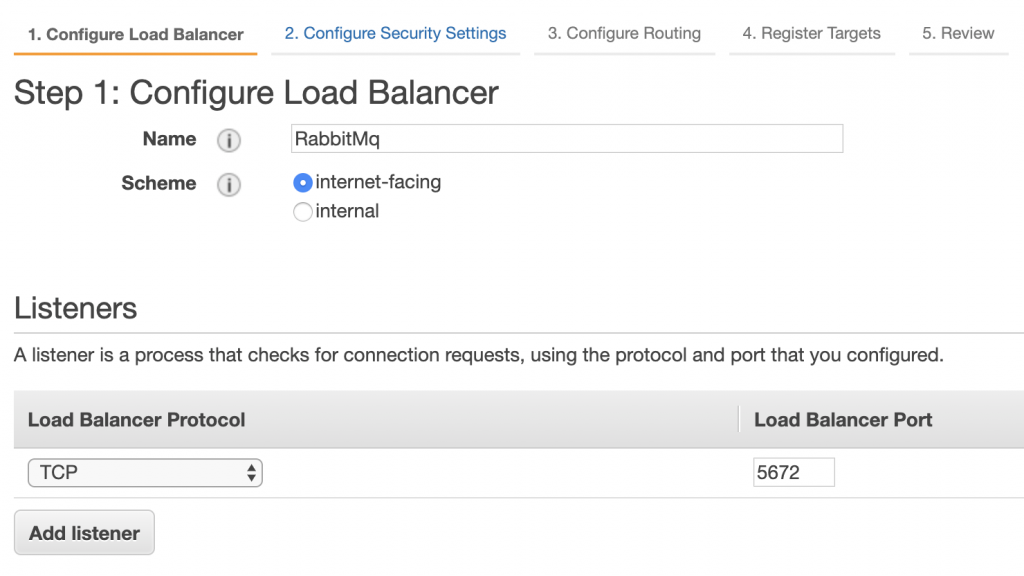Click the info icon beside Scheme
This screenshot has width=1024, height=576.
(x=229, y=184)
